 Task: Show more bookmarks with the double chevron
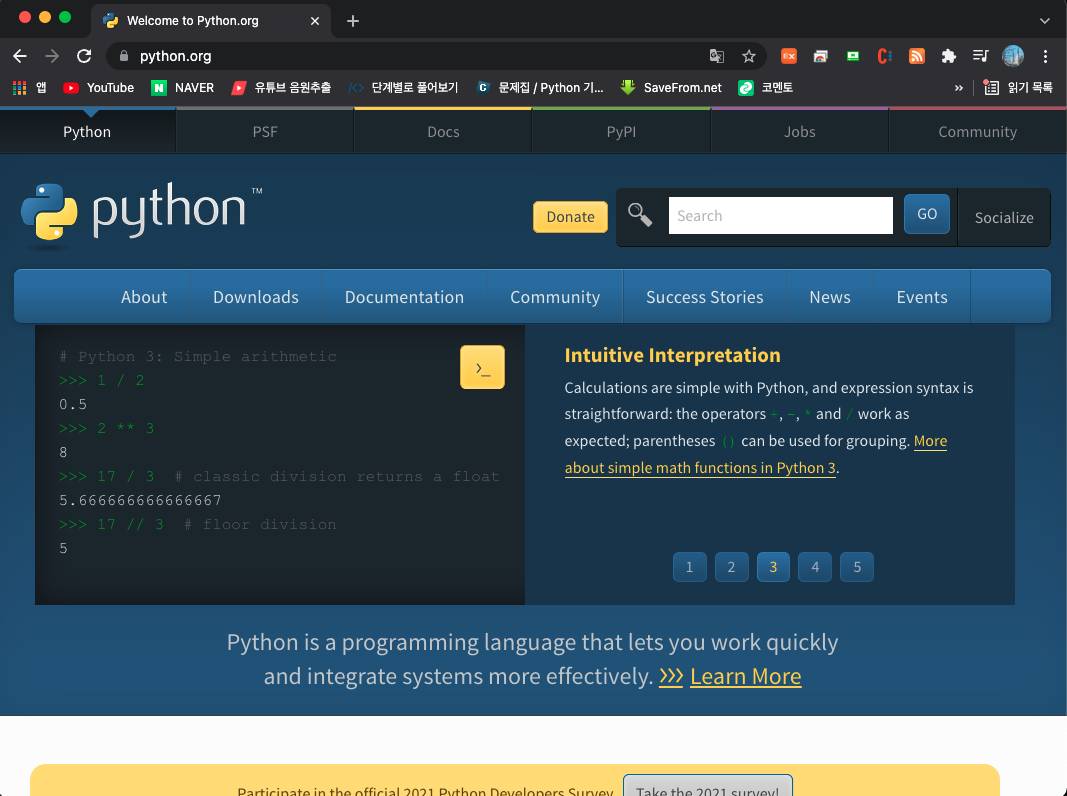(x=959, y=88)
